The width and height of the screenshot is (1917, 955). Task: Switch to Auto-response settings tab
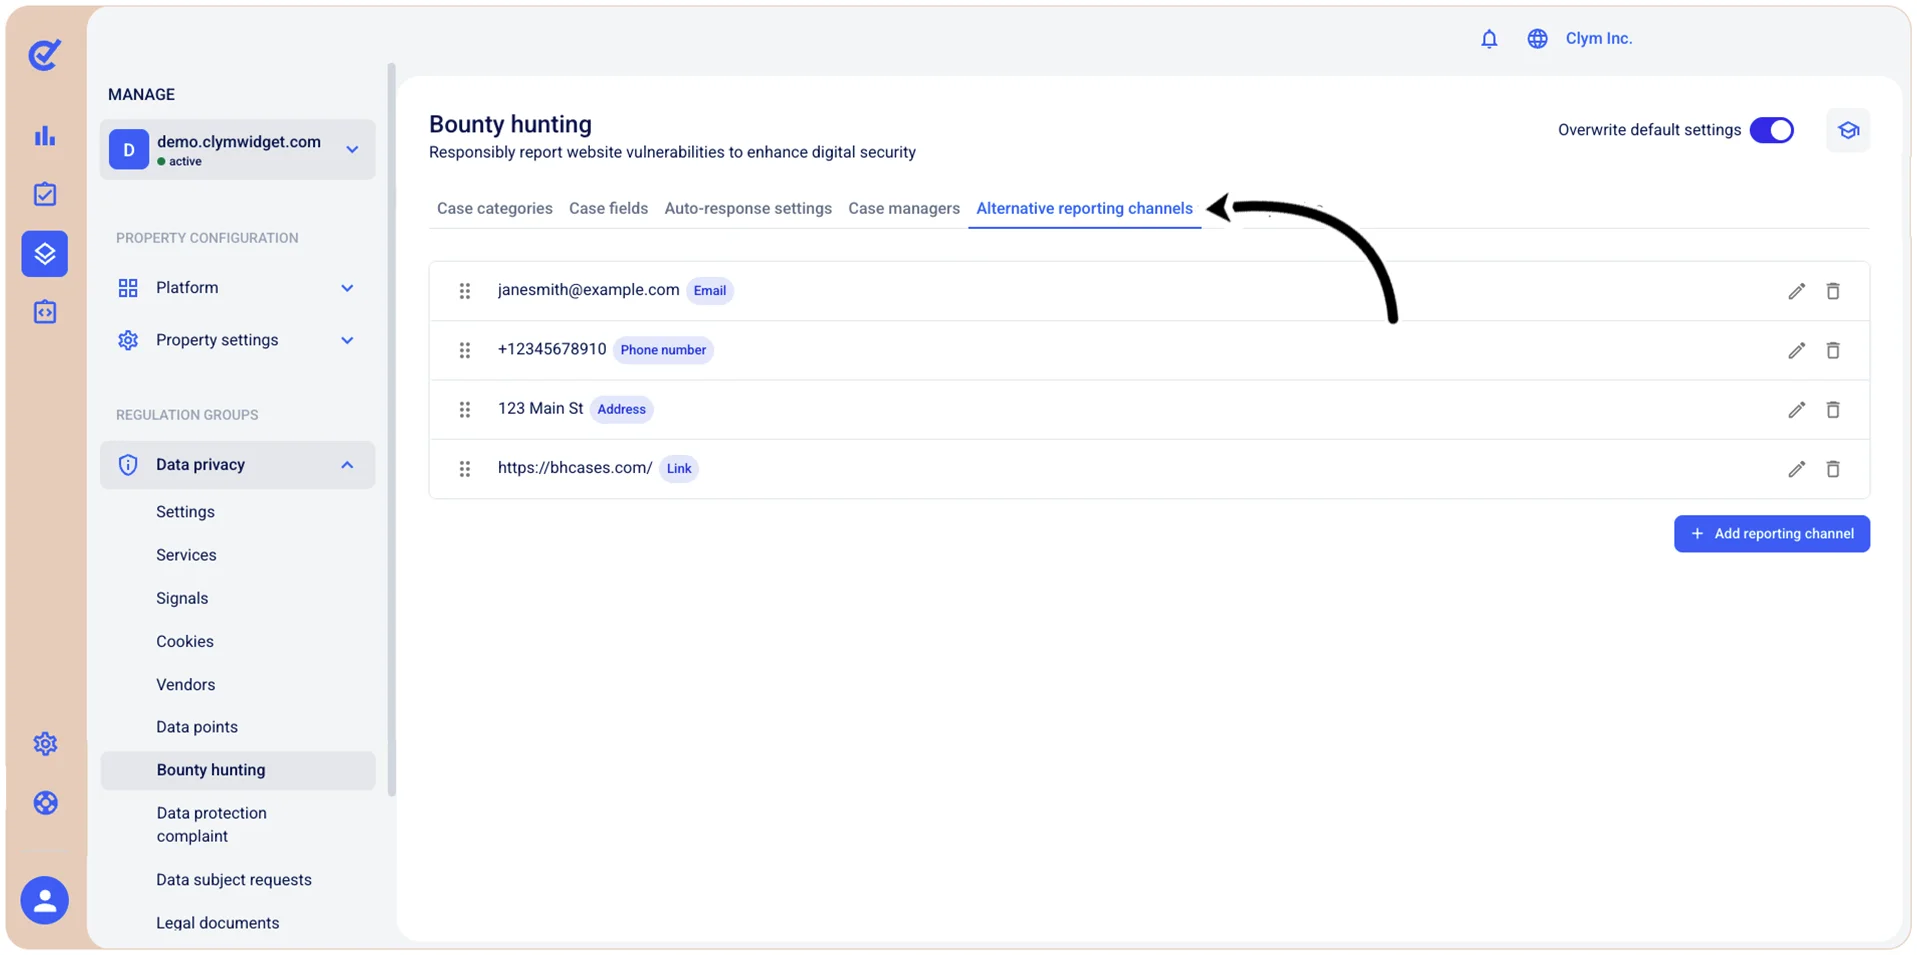748,208
